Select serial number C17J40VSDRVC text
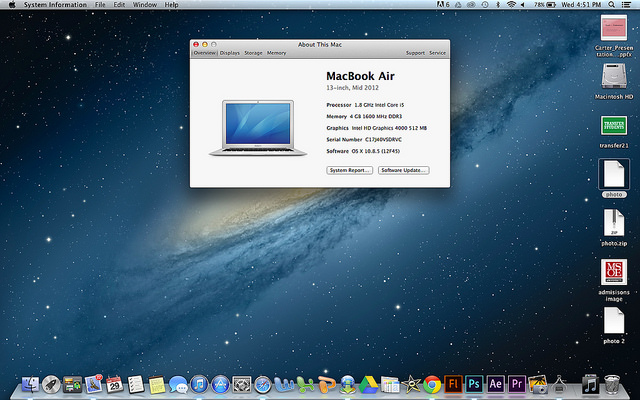The width and height of the screenshot is (640, 400). tap(383, 140)
